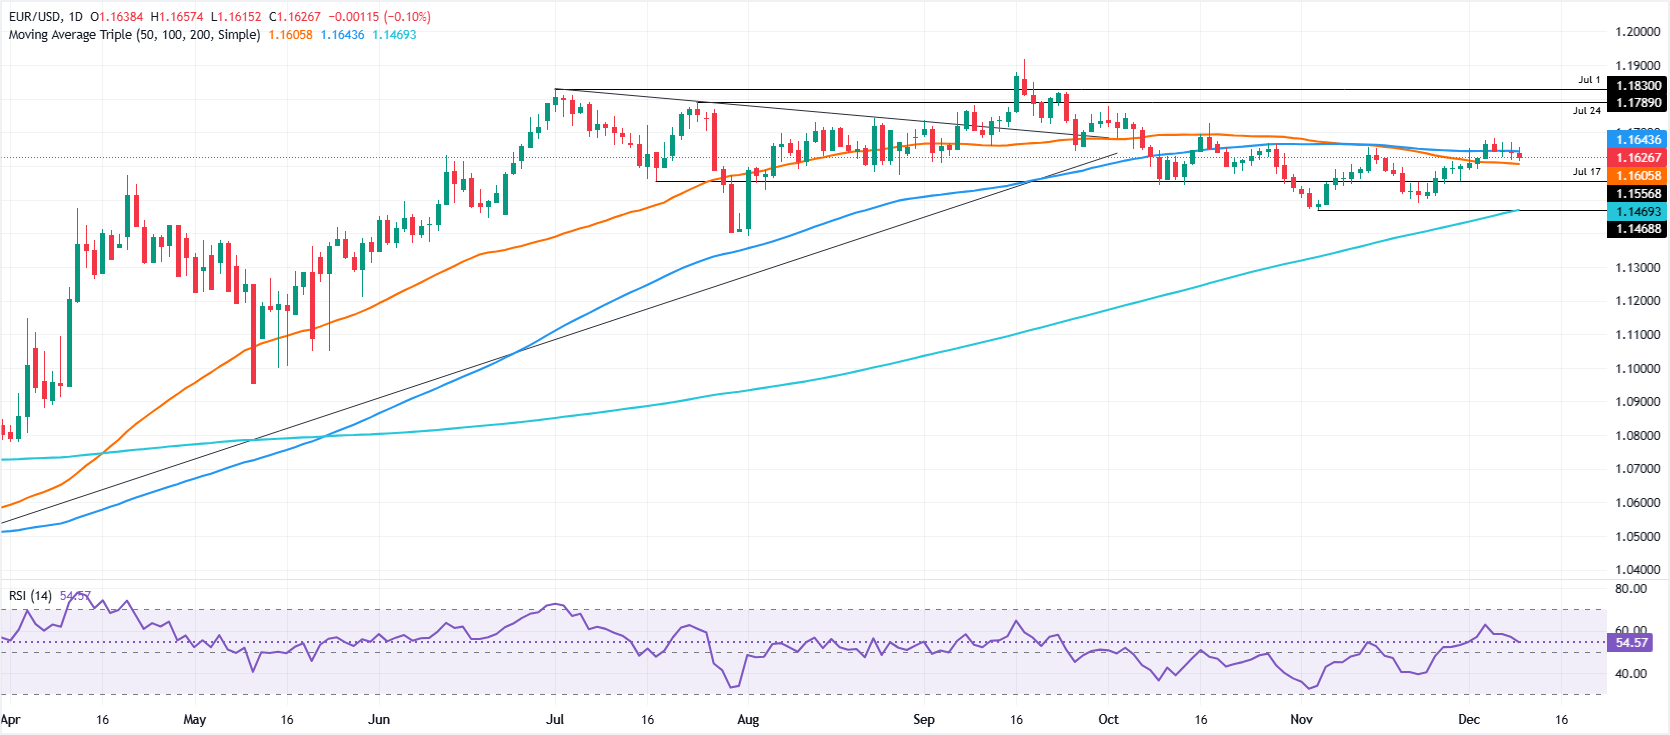Screen dimensions: 1670x735
Task: Click the red 1.16267 current price tag
Action: click(x=1638, y=158)
